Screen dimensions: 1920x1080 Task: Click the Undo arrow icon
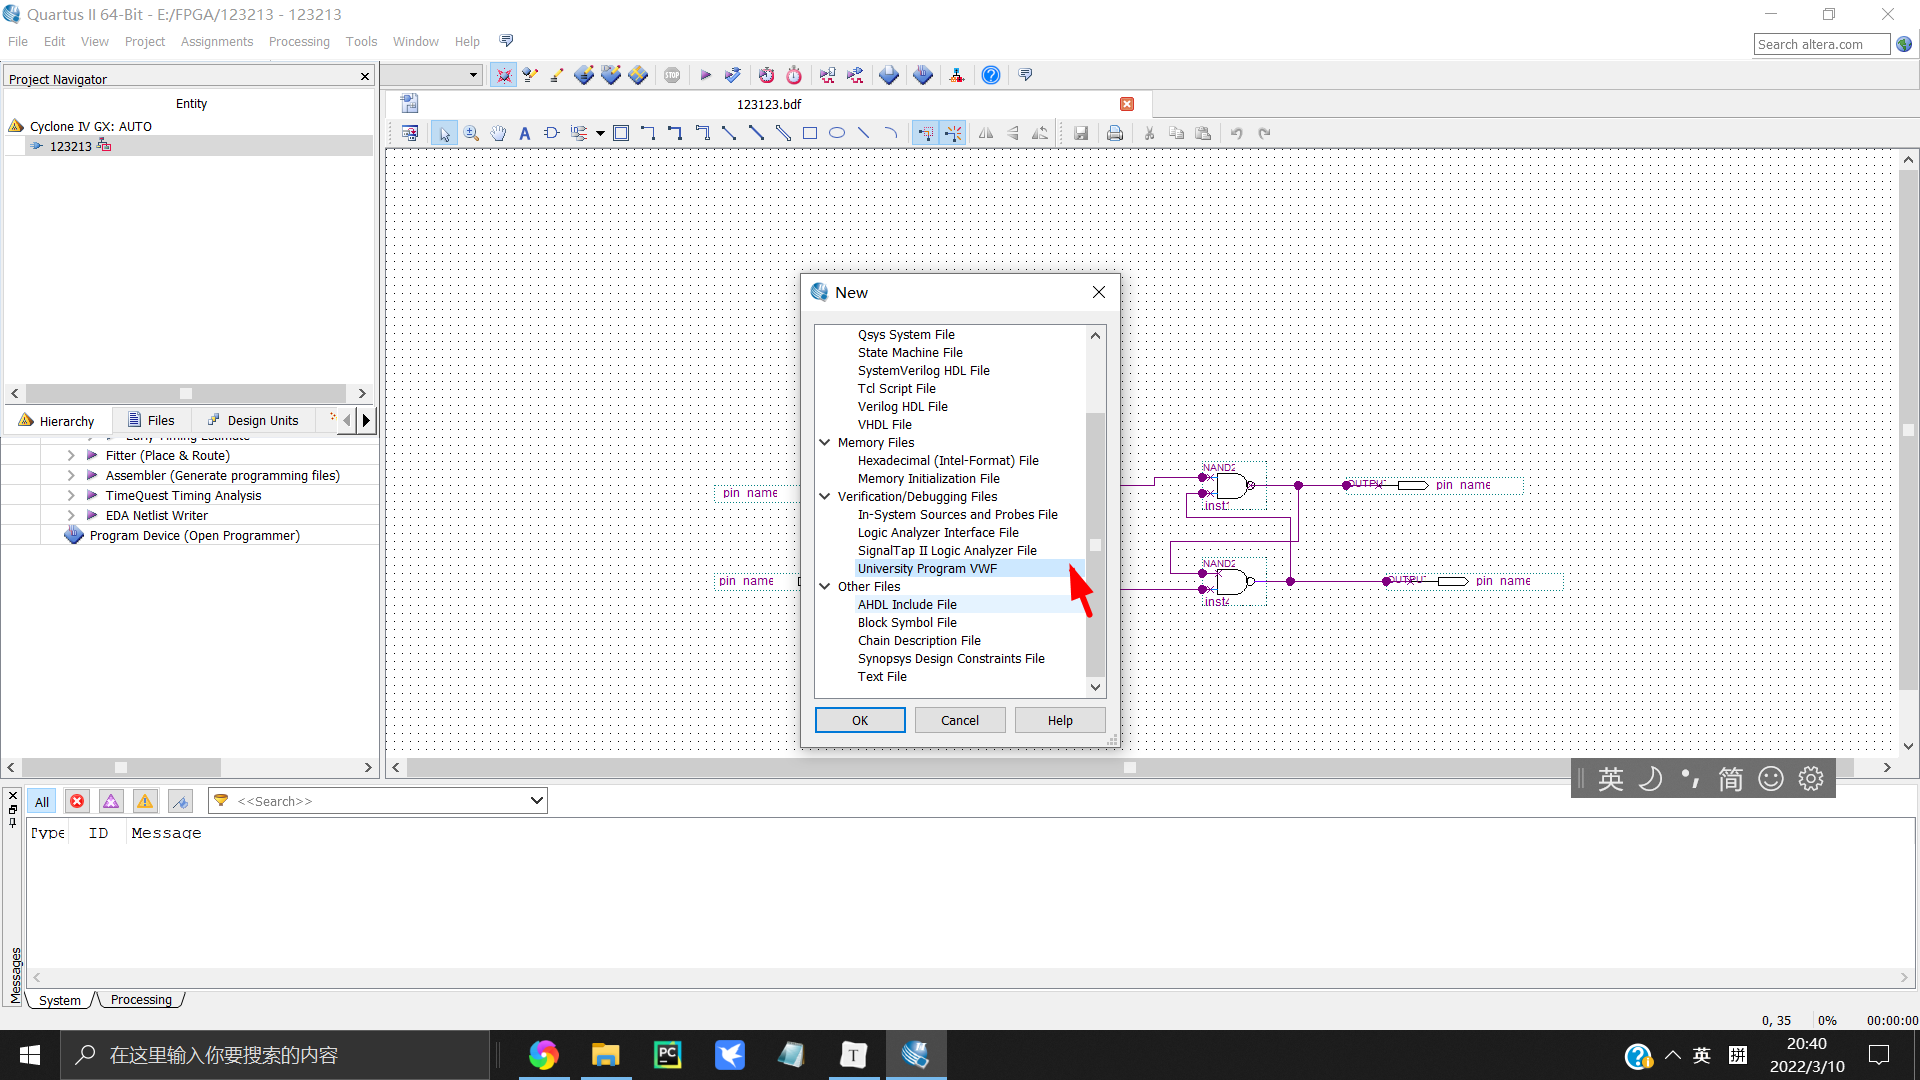(x=1237, y=134)
